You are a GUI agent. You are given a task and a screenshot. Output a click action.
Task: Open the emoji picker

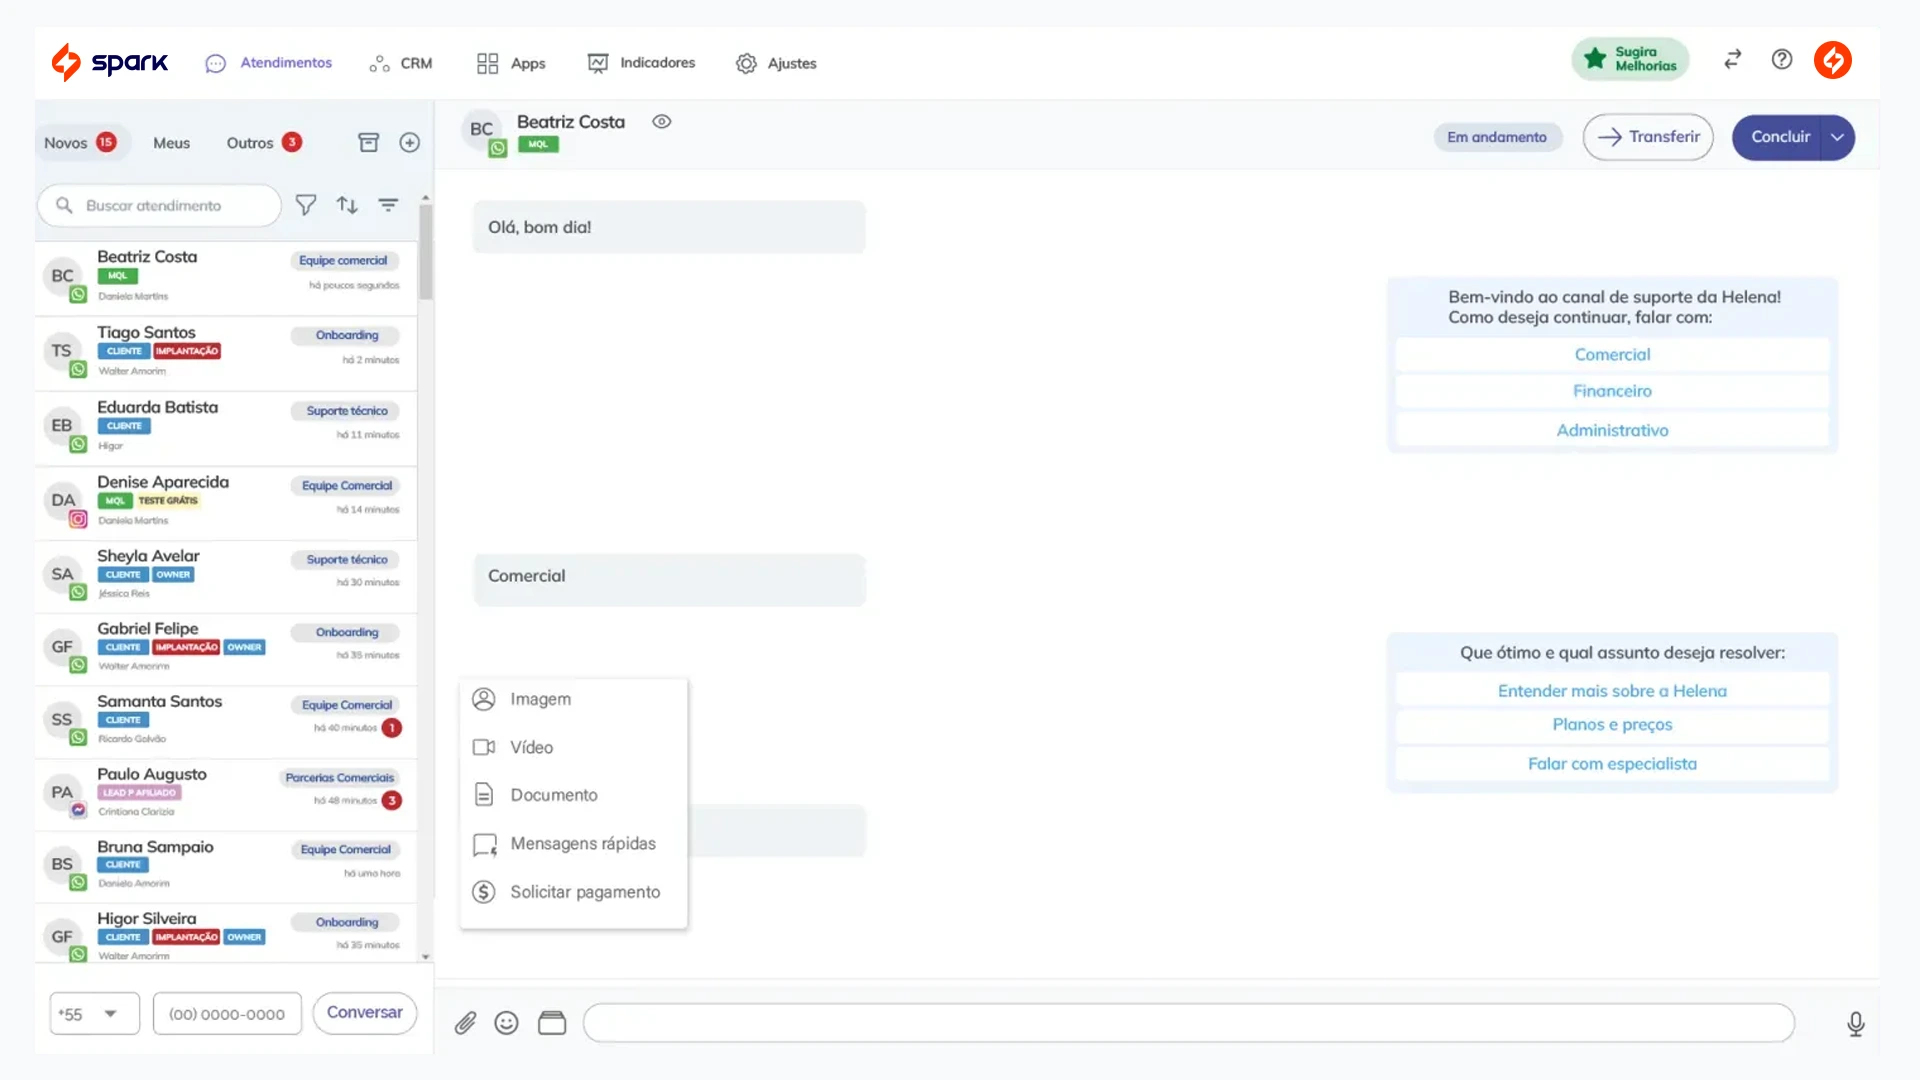506,1022
